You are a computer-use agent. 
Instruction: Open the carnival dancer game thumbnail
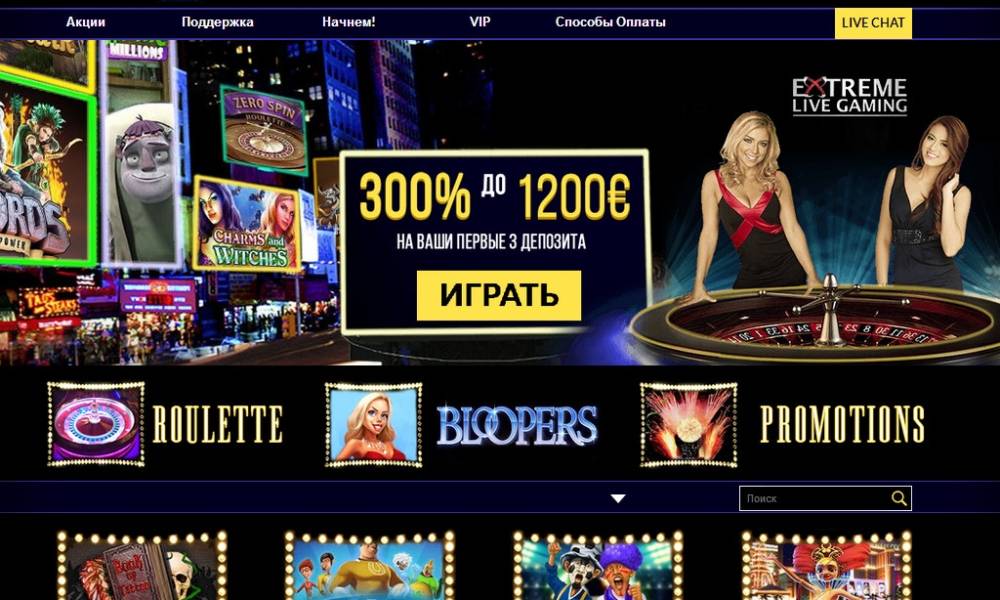(827, 566)
